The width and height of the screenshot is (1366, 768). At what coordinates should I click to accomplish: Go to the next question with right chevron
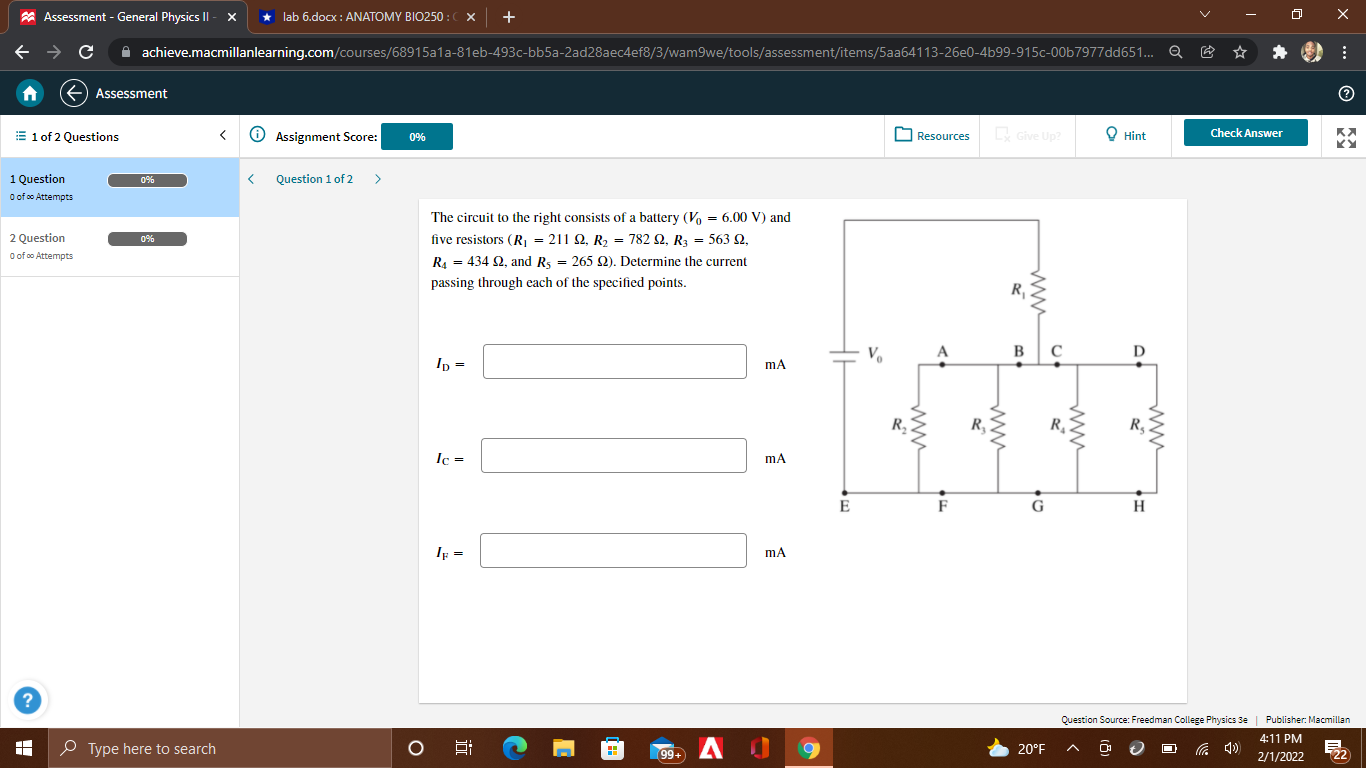click(378, 178)
